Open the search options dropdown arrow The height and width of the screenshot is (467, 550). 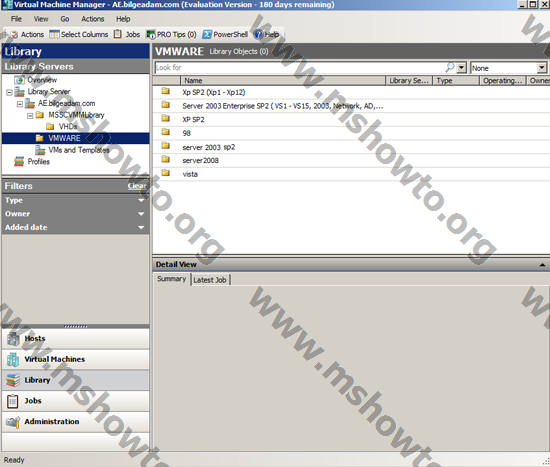pos(462,68)
